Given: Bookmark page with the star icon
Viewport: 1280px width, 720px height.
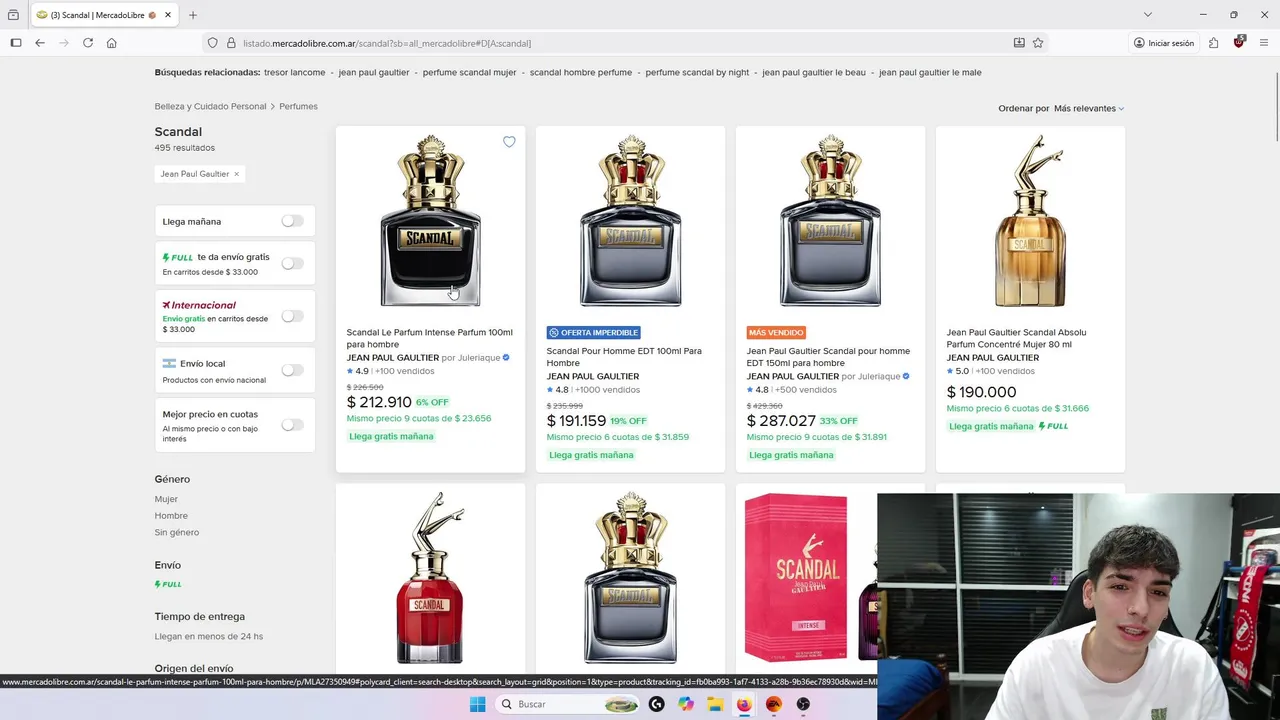Looking at the screenshot, I should tap(1038, 43).
